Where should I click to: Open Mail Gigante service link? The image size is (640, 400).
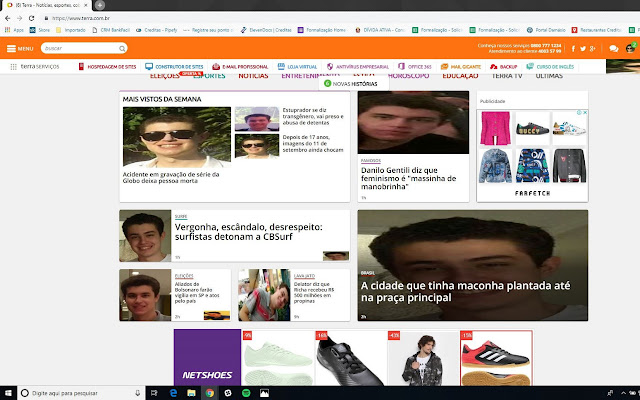click(x=461, y=67)
